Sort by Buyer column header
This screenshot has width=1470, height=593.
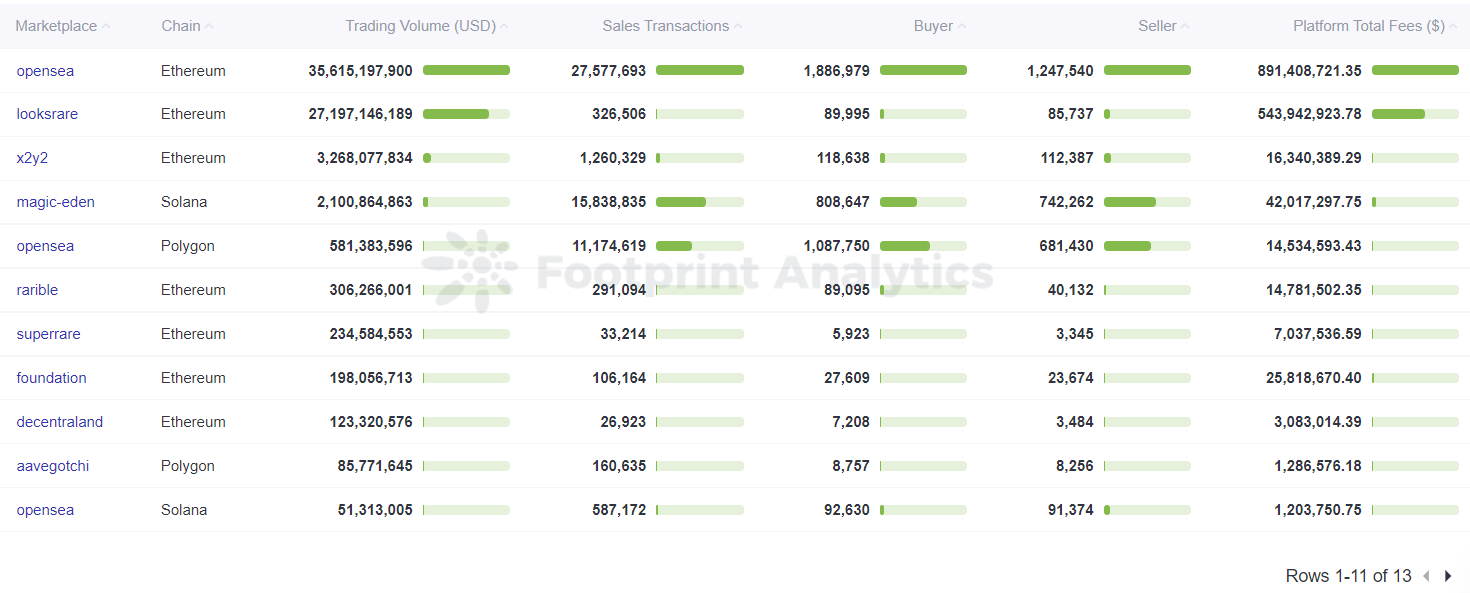click(940, 26)
